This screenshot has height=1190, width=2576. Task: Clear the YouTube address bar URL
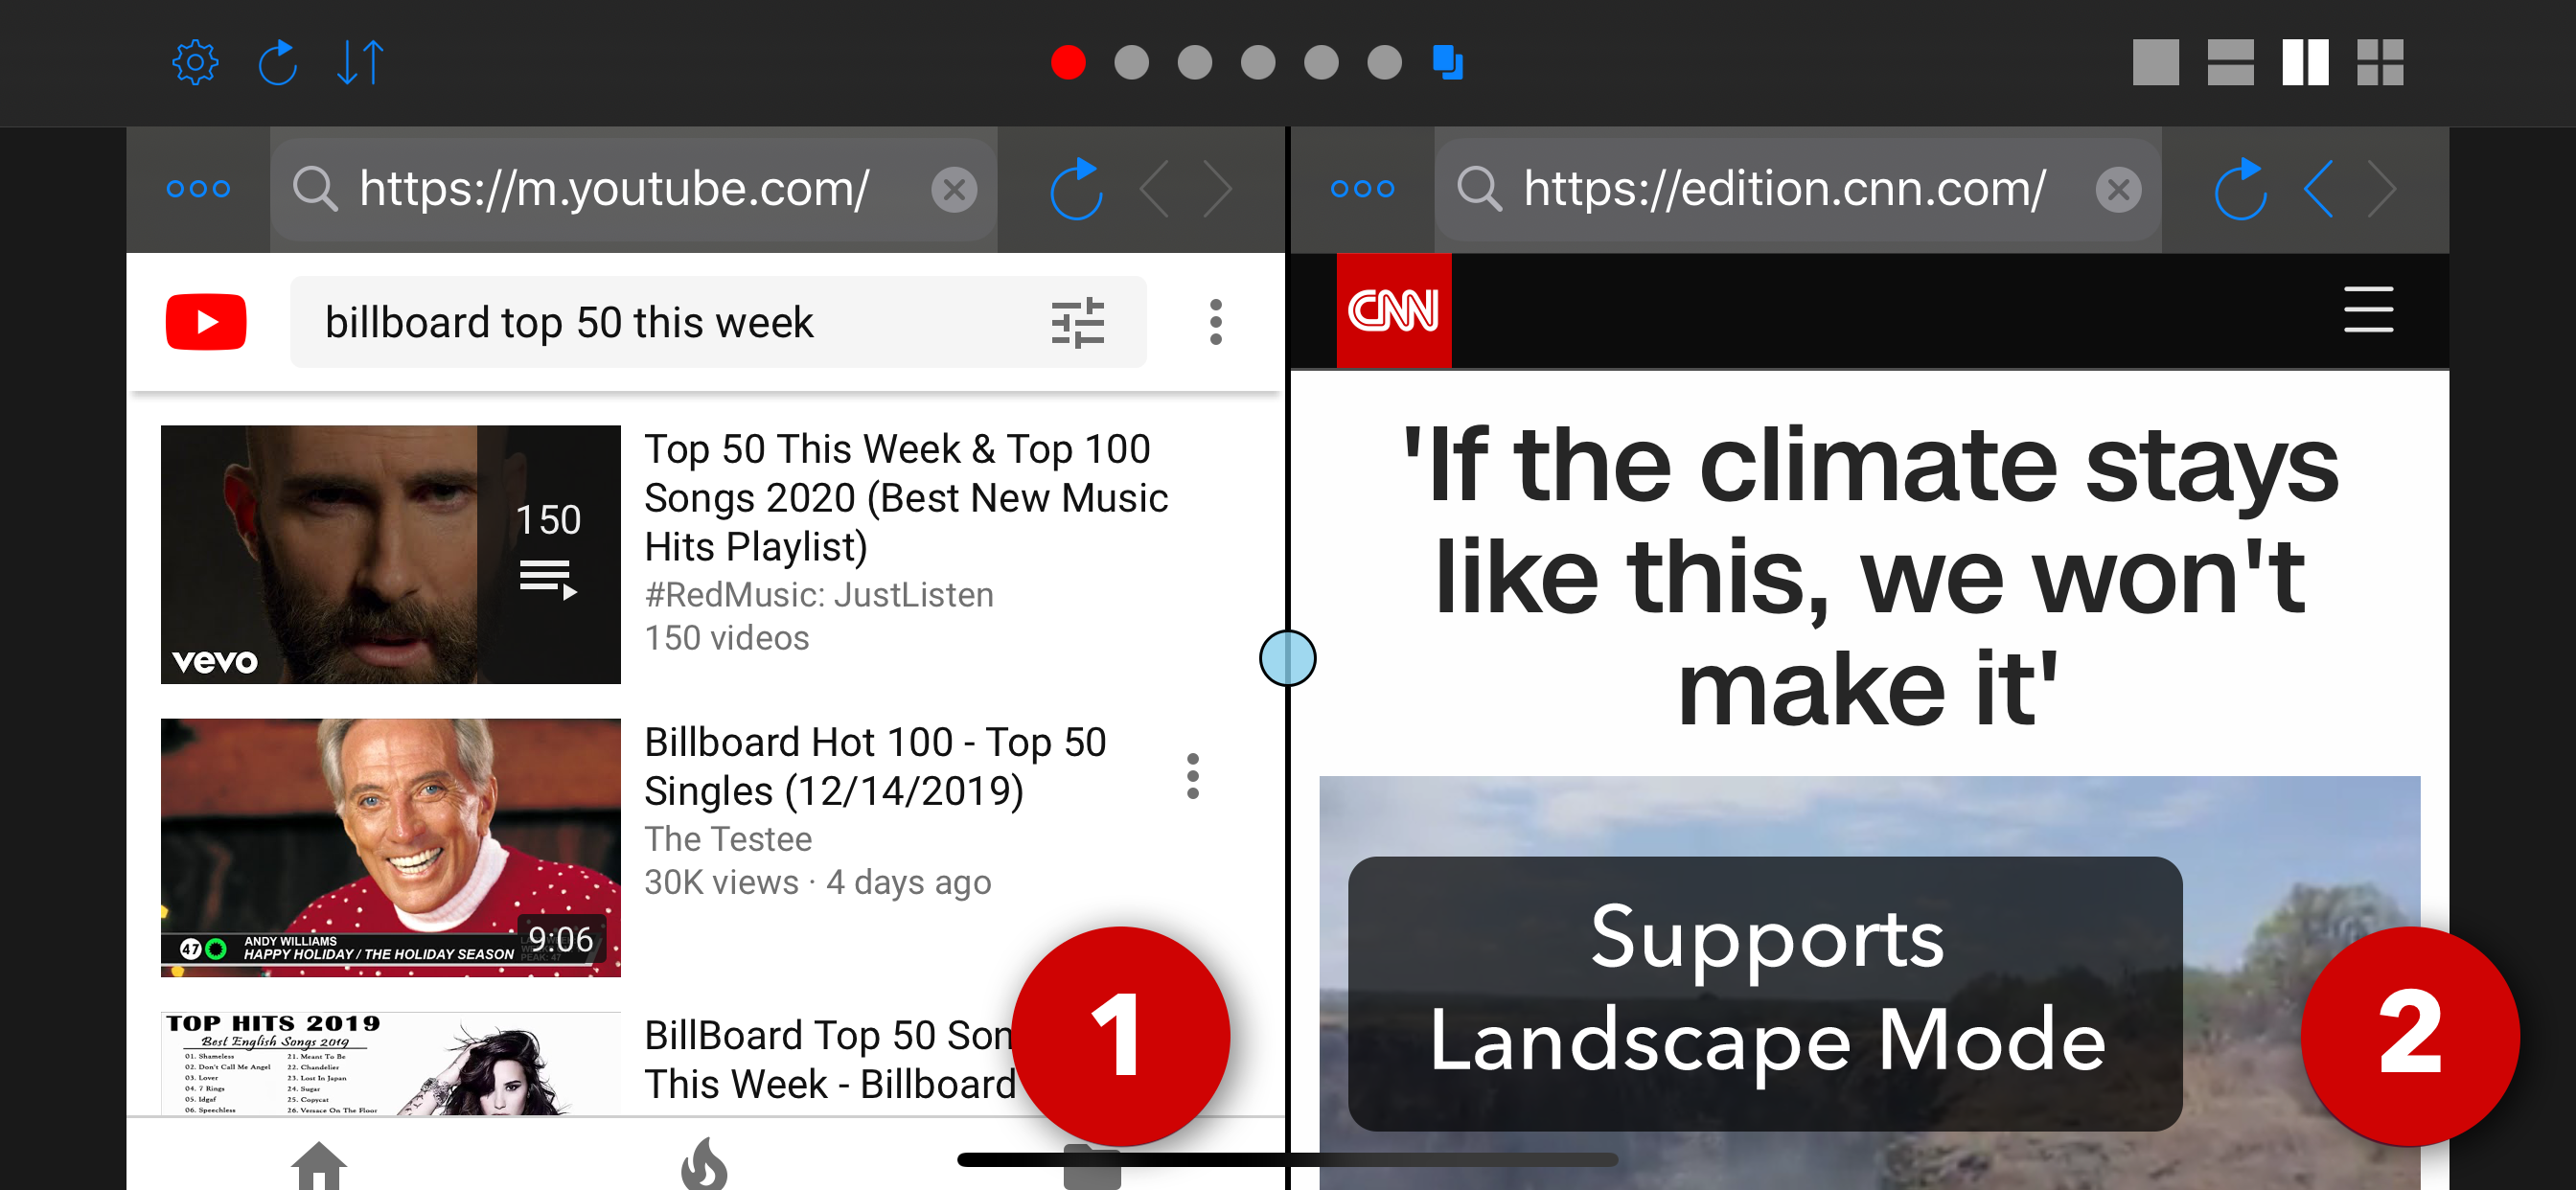(954, 189)
